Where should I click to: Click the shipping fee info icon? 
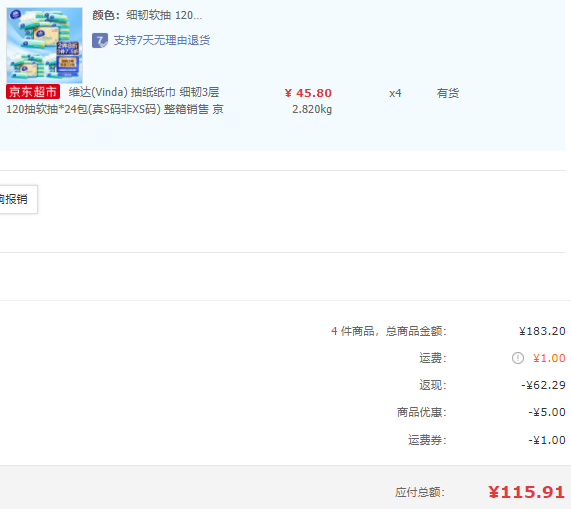pyautogui.click(x=517, y=358)
